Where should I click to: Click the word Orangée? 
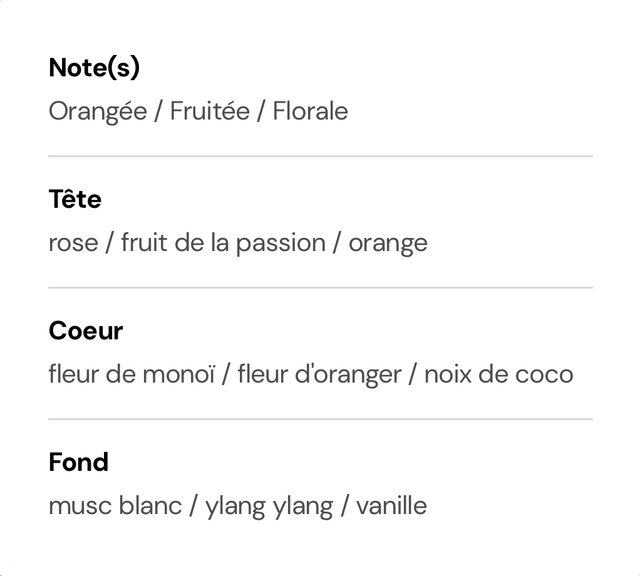(98, 111)
